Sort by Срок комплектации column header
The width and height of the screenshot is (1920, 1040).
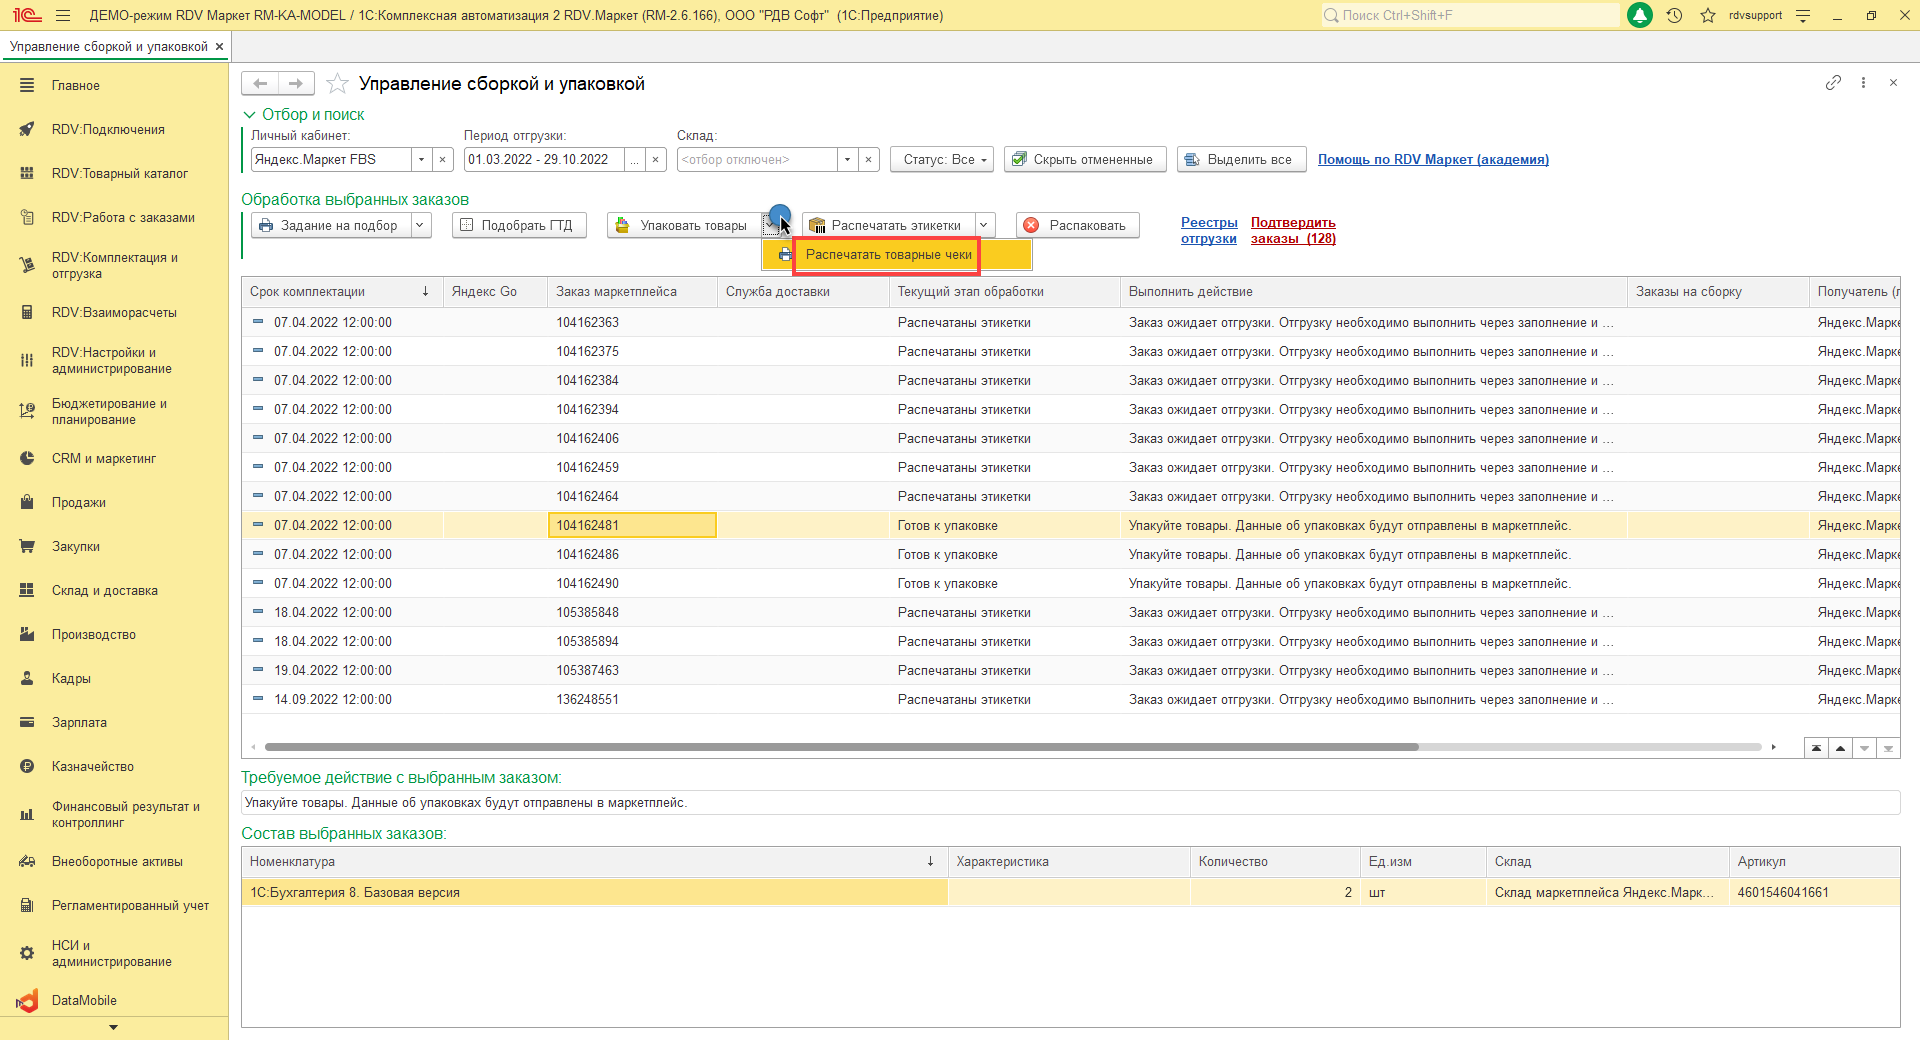308,292
